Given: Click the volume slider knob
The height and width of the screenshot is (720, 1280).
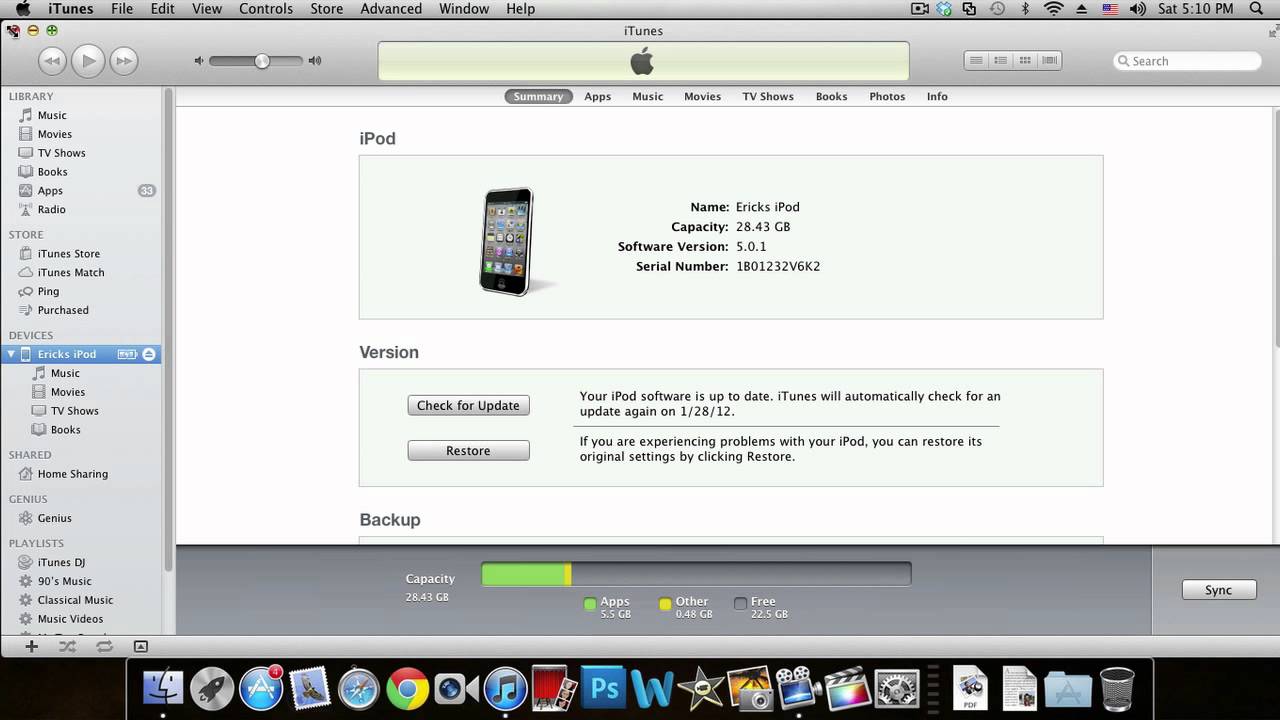Looking at the screenshot, I should 262,61.
